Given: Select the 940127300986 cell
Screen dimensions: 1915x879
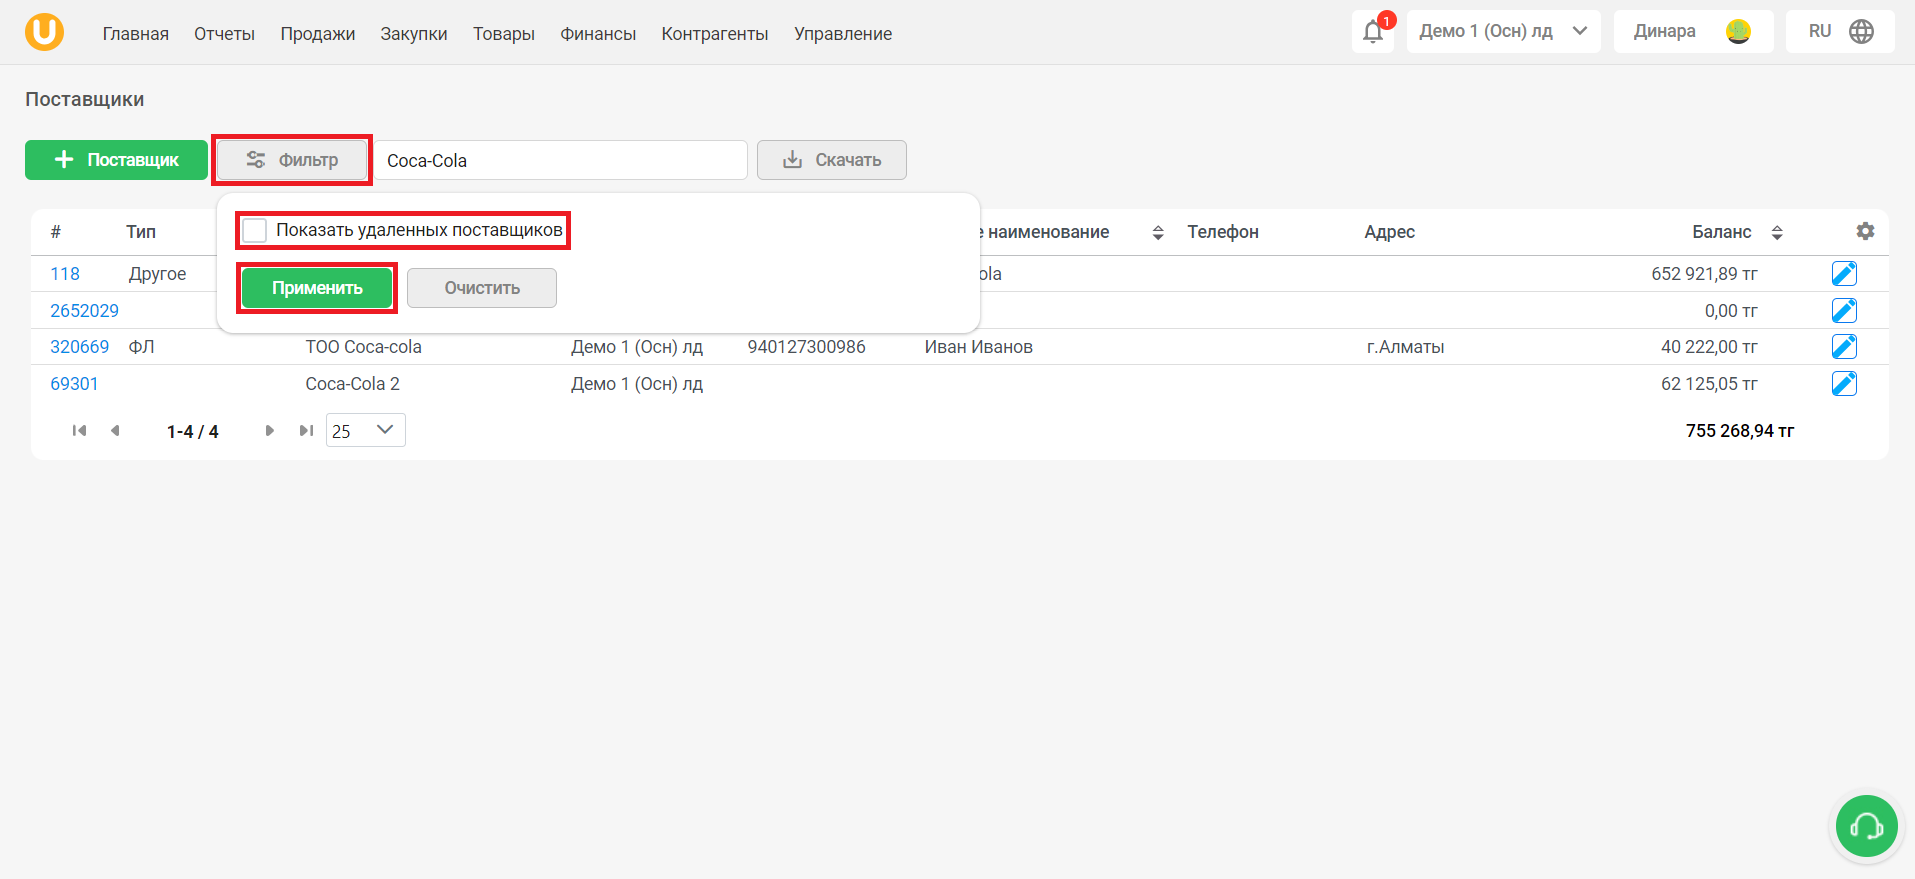Looking at the screenshot, I should pos(807,347).
